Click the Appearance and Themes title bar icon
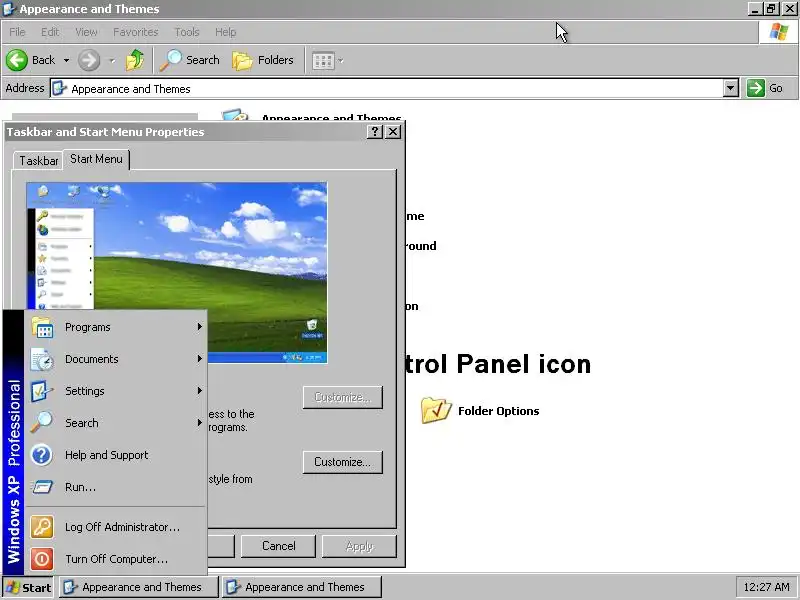This screenshot has width=800, height=600. tap(9, 9)
